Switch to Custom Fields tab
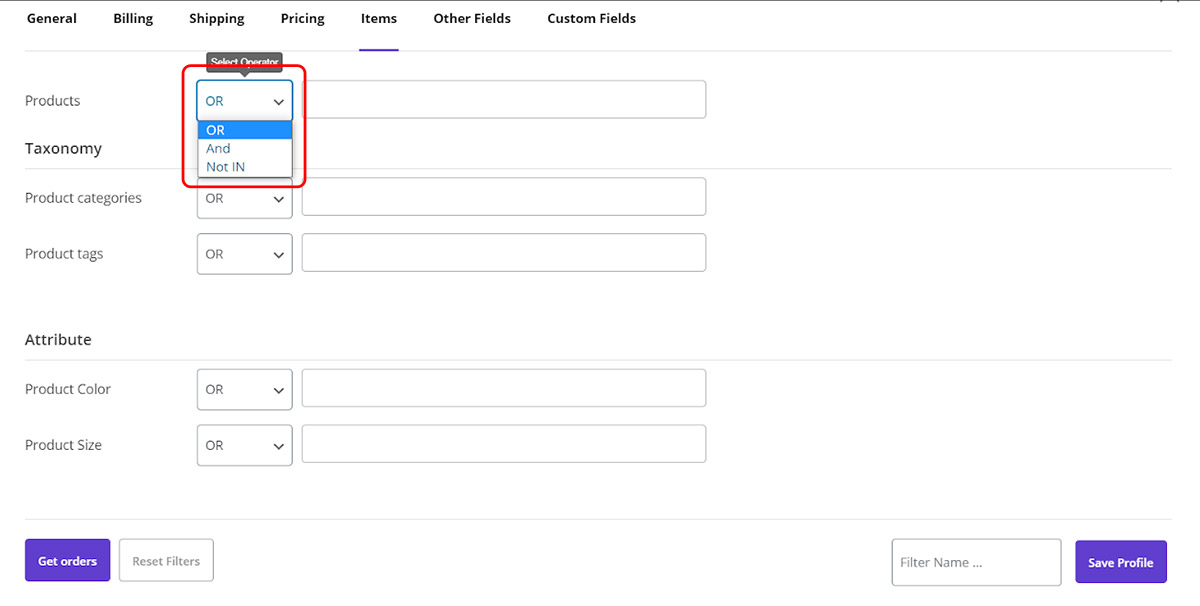1200x606 pixels. (x=591, y=19)
